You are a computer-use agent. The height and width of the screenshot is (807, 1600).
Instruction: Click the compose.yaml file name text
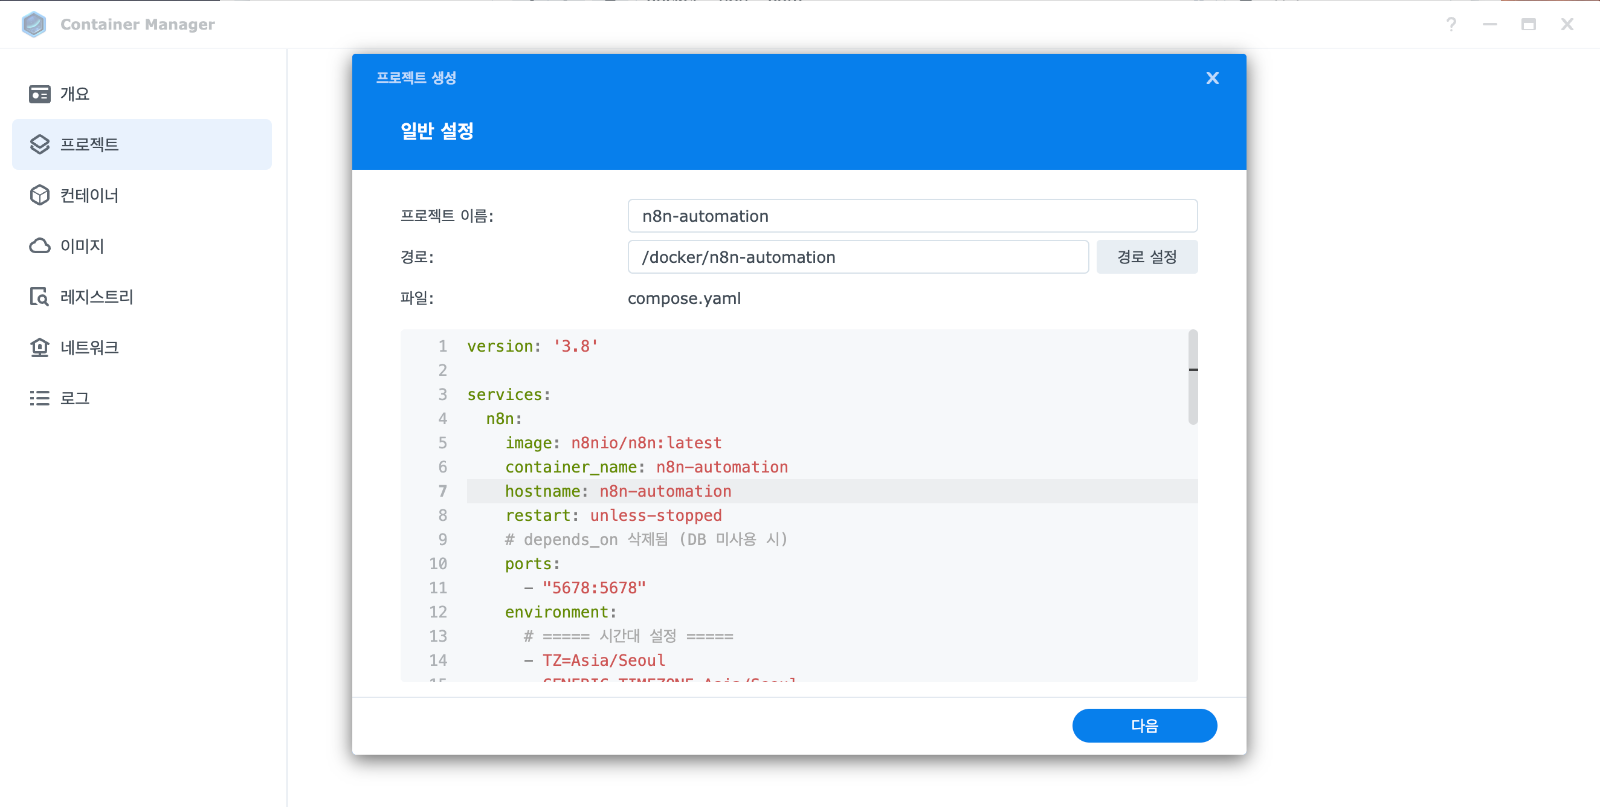click(x=684, y=298)
